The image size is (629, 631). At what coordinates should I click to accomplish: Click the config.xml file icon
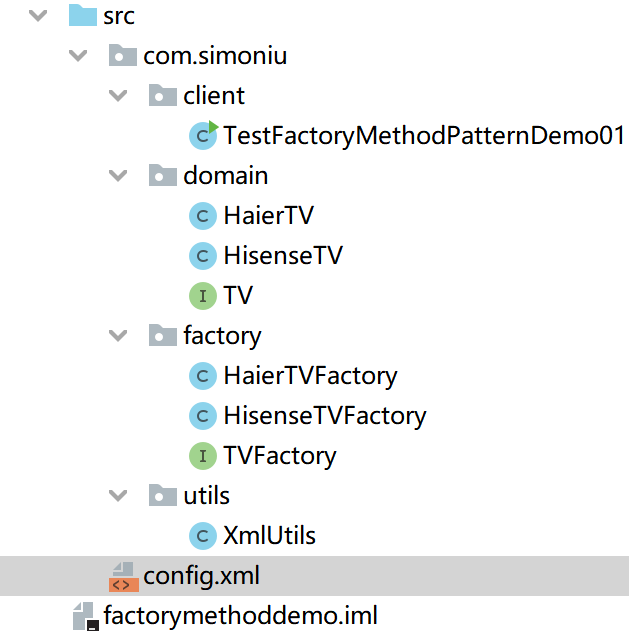coord(122,576)
